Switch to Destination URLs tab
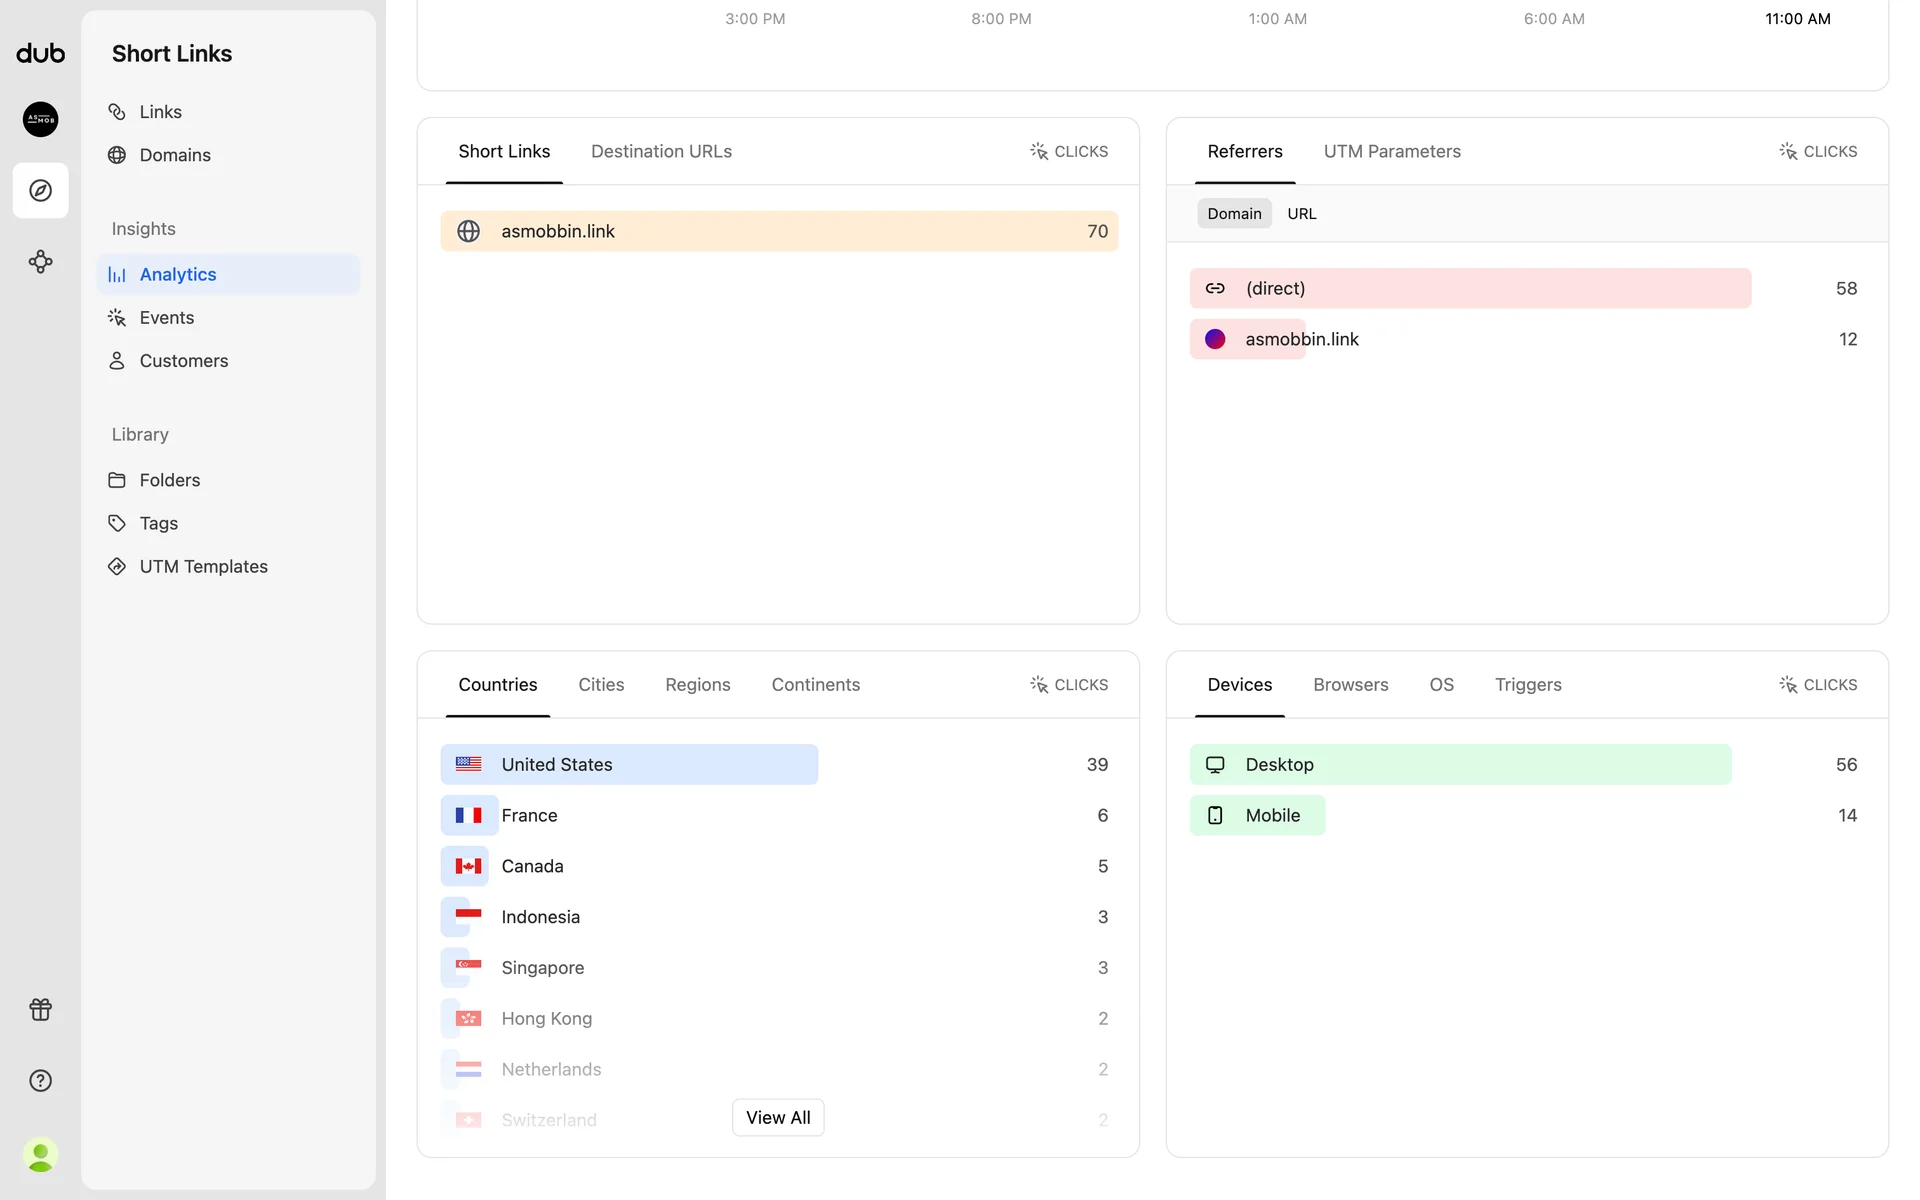 point(661,151)
